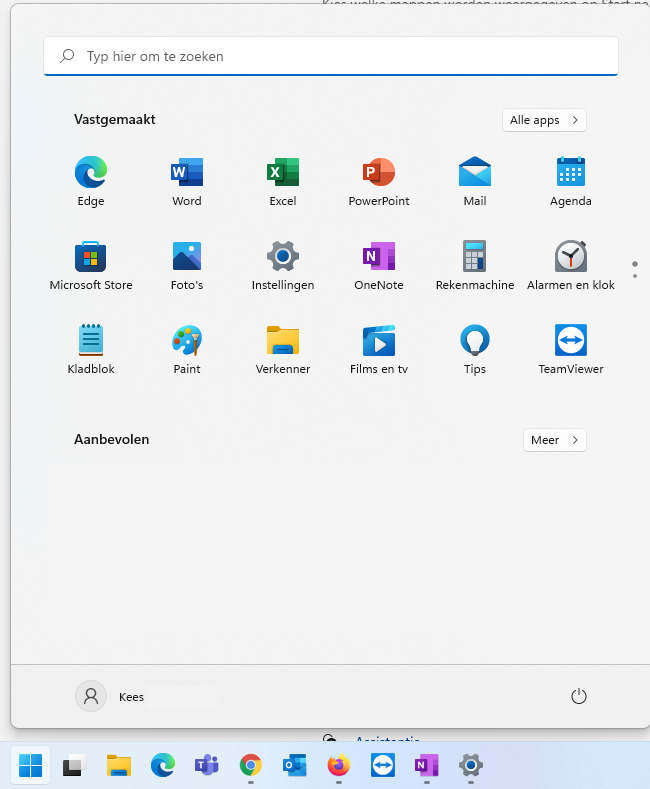Open File Explorer from the taskbar
This screenshot has height=789, width=650.
click(119, 765)
